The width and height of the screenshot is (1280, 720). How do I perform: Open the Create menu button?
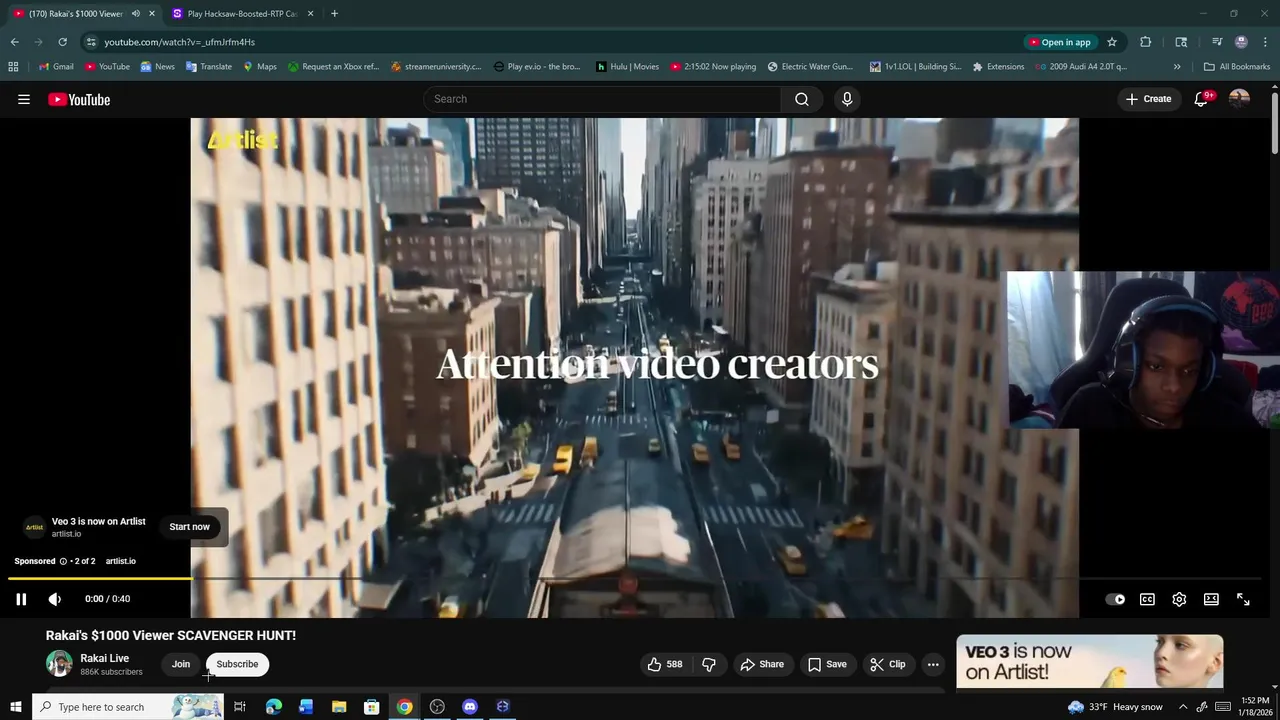pyautogui.click(x=1148, y=99)
